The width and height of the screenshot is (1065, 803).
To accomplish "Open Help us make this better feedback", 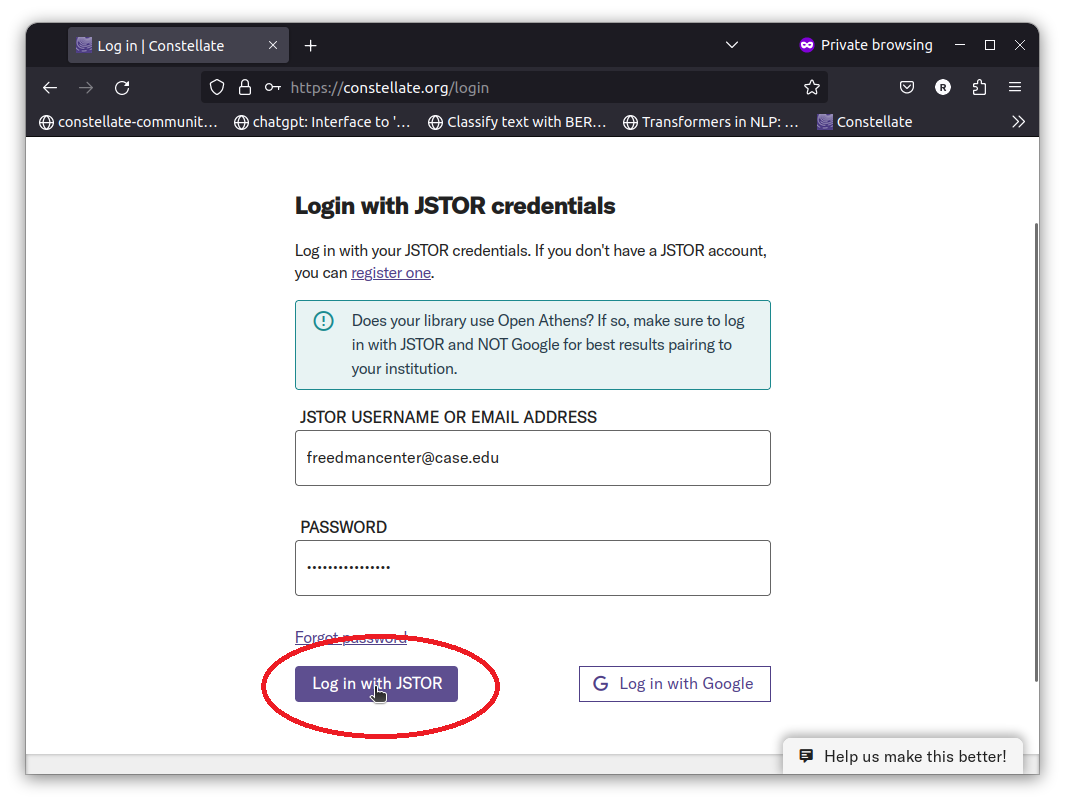I will pyautogui.click(x=903, y=756).
